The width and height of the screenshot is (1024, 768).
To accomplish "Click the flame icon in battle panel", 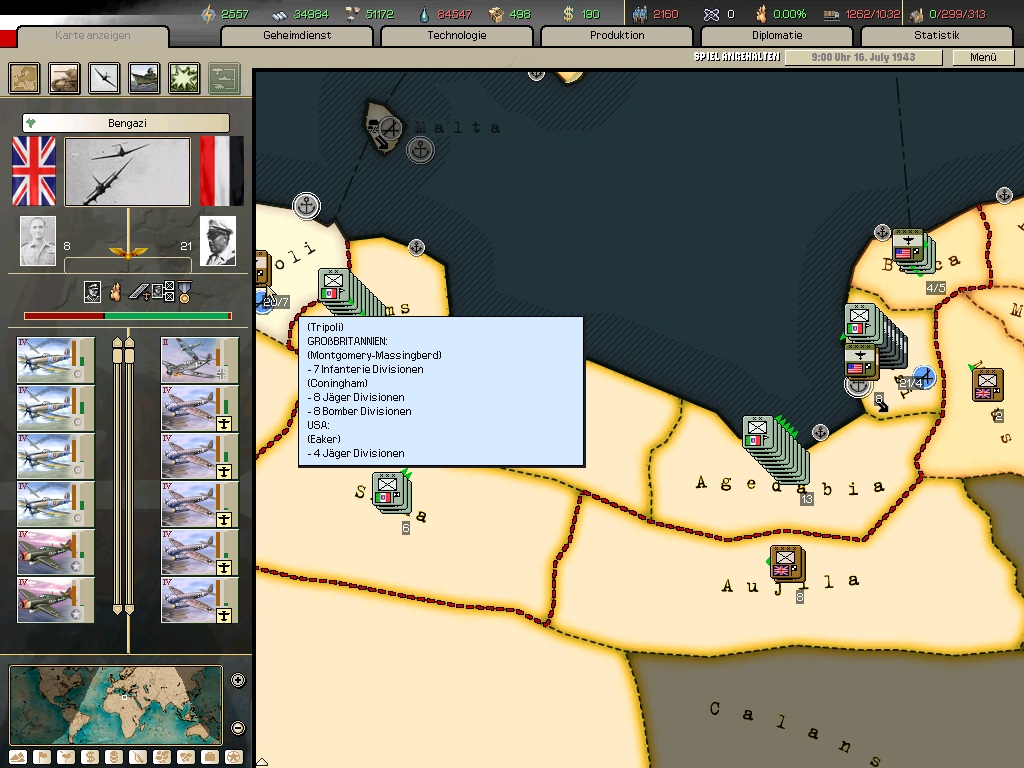I will point(116,292).
